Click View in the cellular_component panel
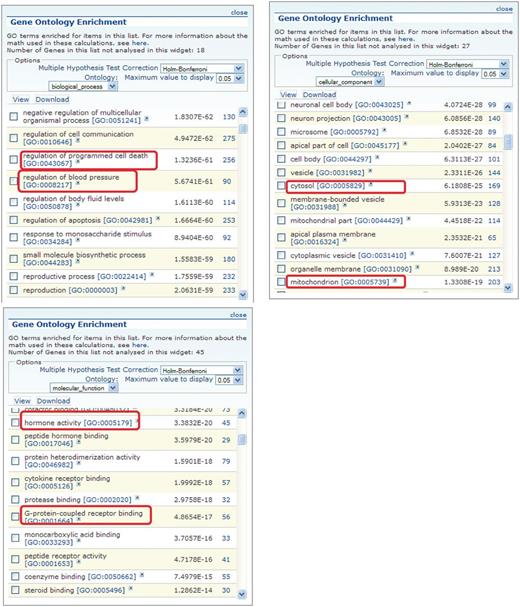520x607 pixels. pos(288,94)
